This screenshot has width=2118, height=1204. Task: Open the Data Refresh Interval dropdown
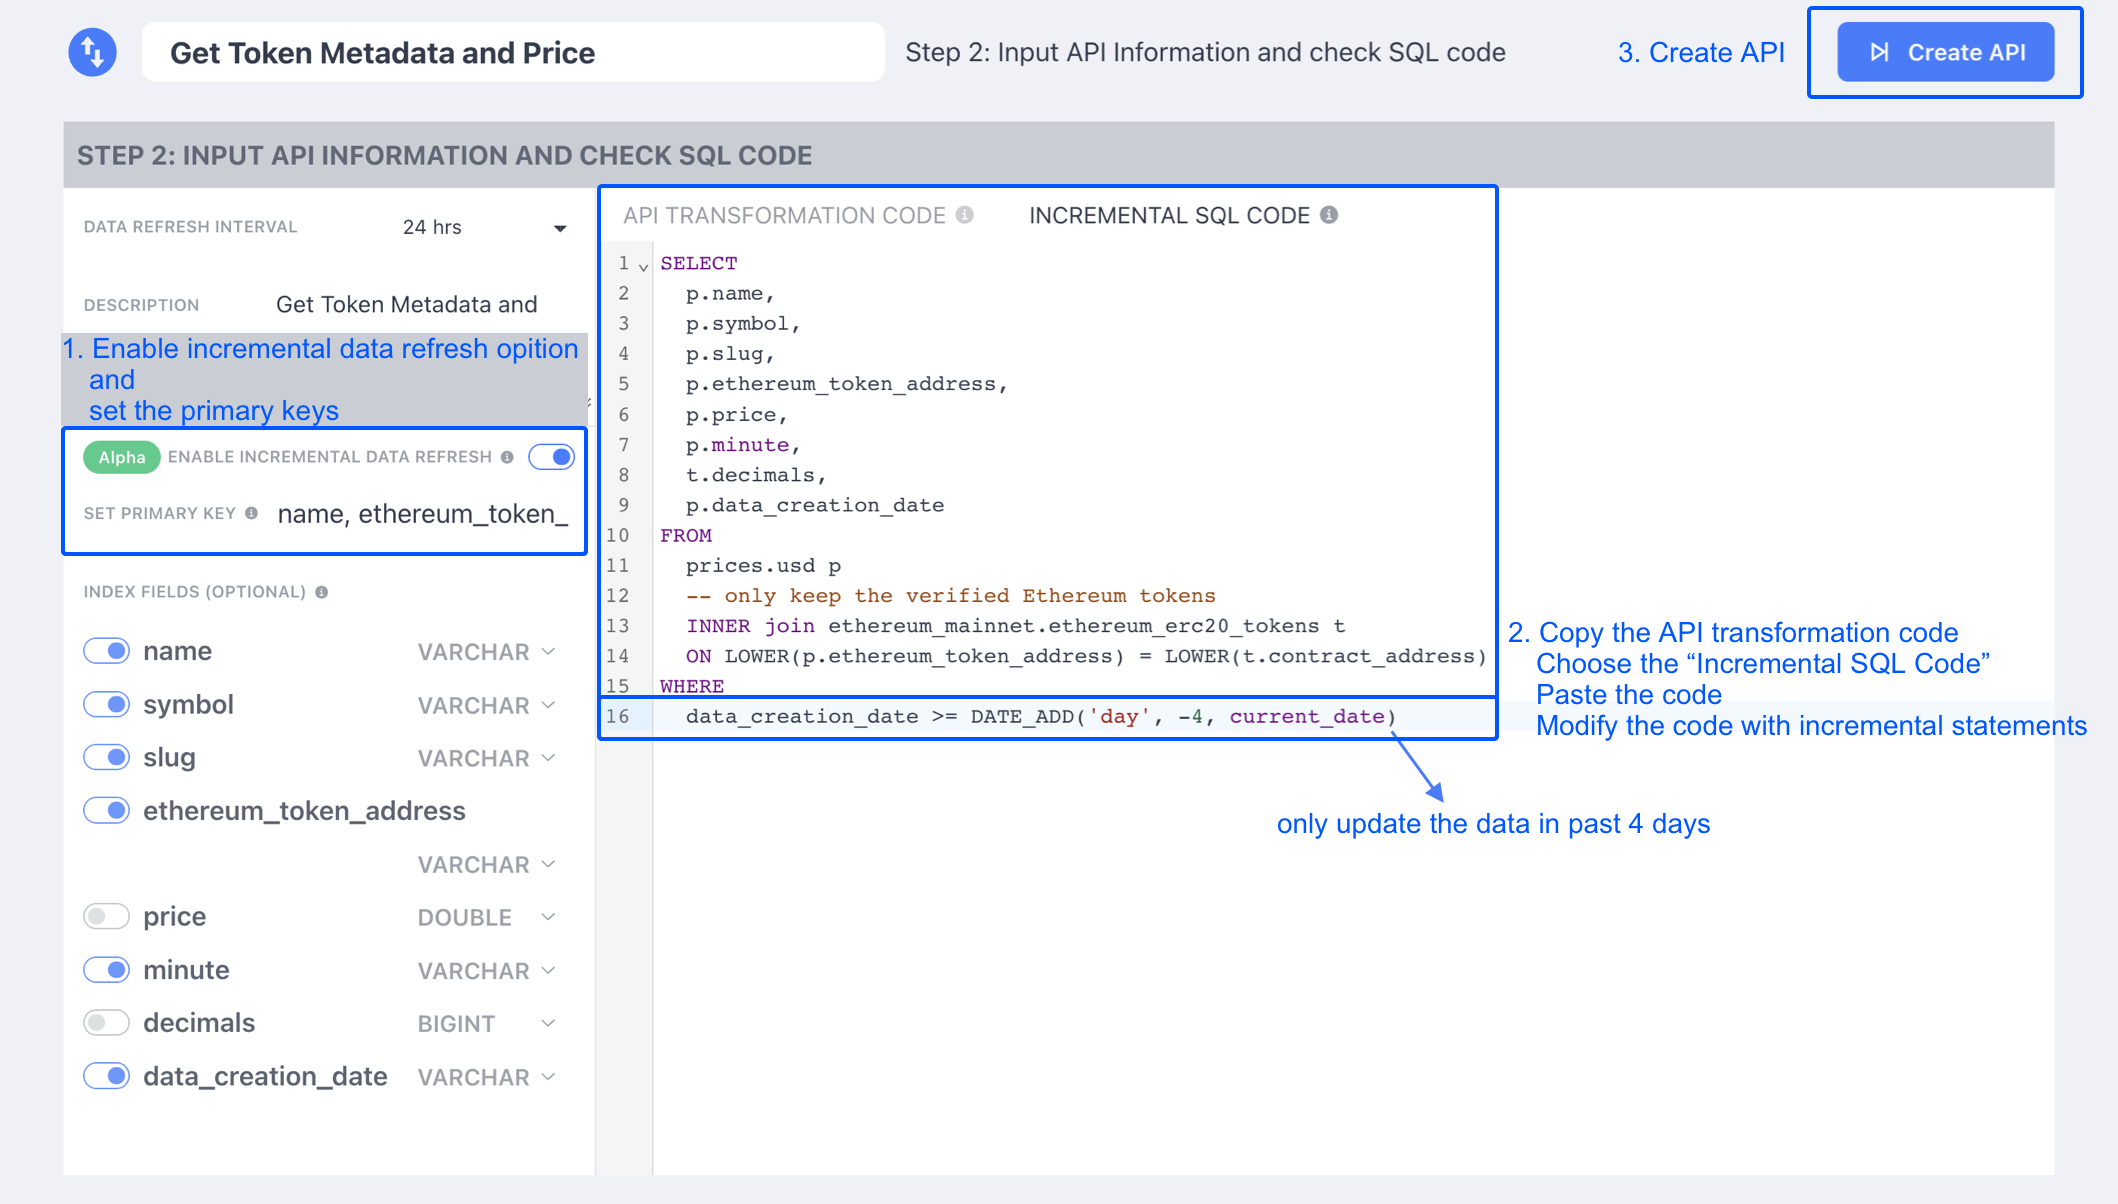click(485, 228)
